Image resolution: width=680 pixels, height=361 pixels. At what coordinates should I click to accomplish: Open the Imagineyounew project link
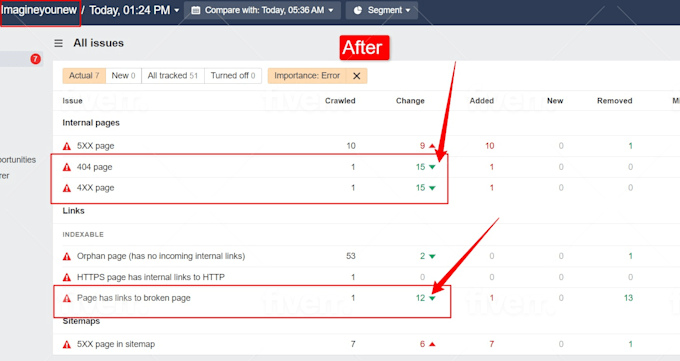(x=39, y=10)
